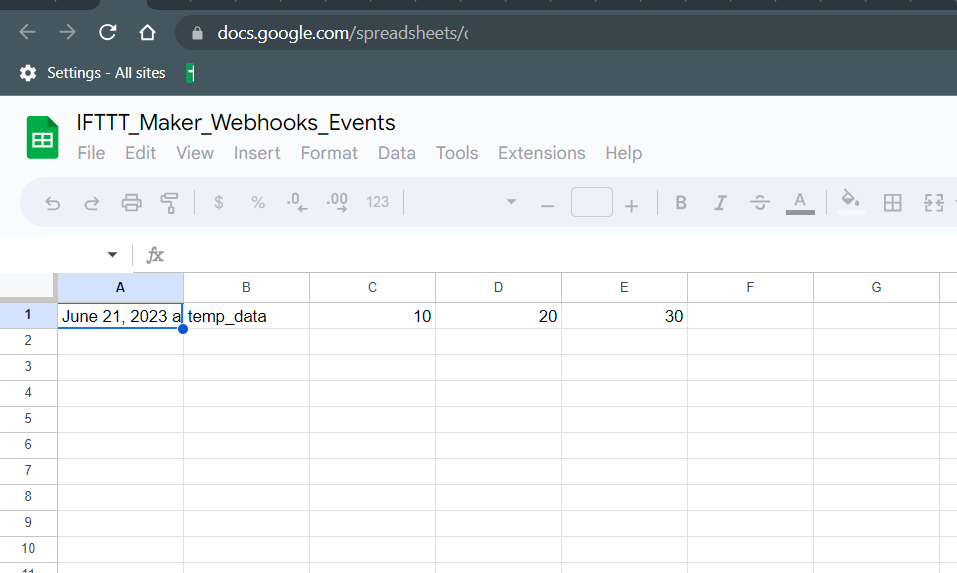Format as currency with dollar icon
The image size is (957, 573).
(x=219, y=203)
